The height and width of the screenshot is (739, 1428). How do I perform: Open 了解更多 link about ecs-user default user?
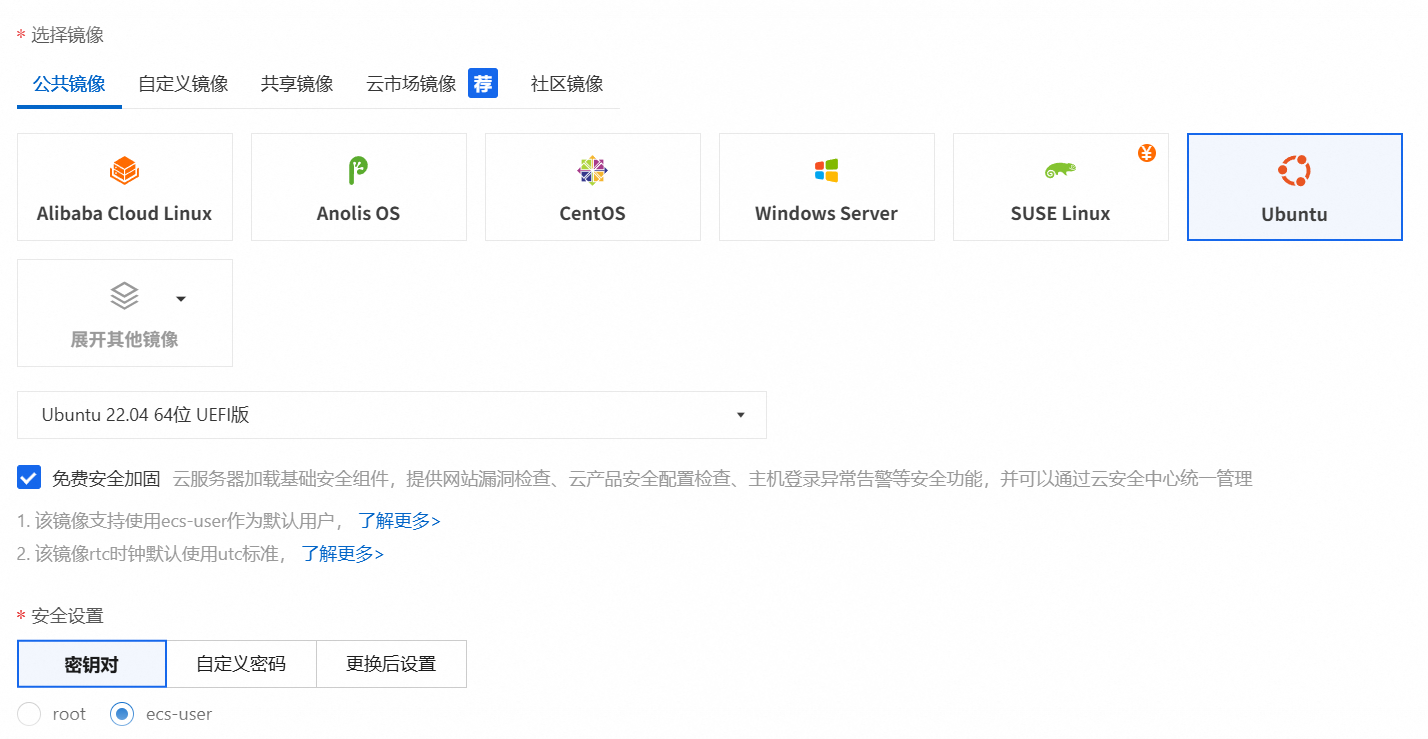click(x=399, y=521)
